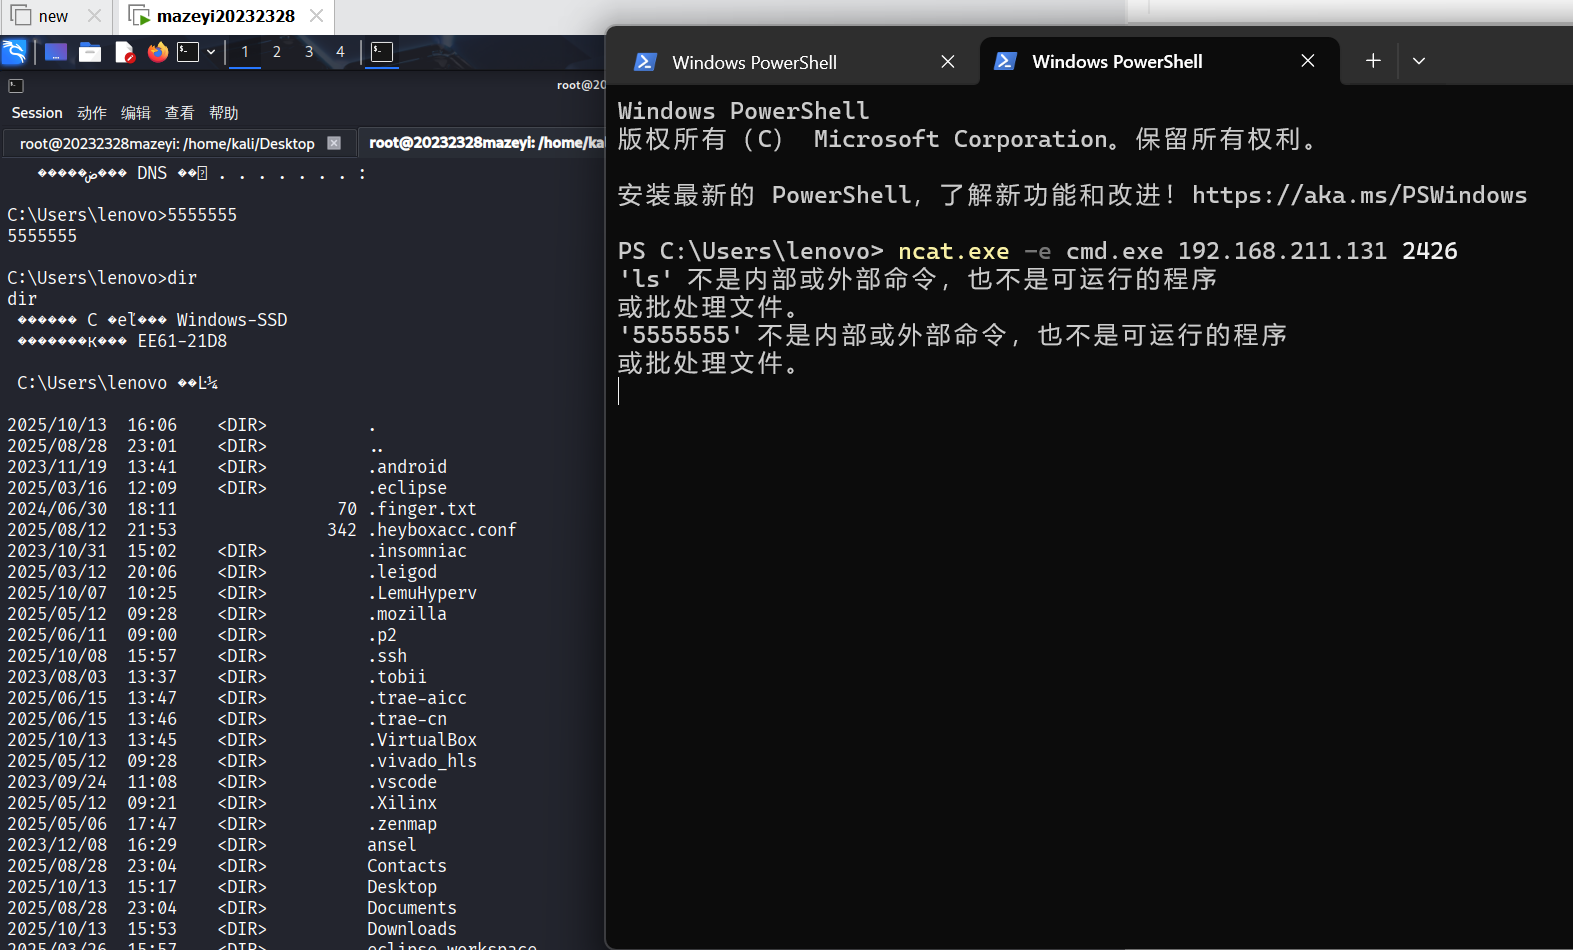The height and width of the screenshot is (950, 1573).
Task: Click ncat.exe in the PowerShell command
Action: pyautogui.click(x=953, y=251)
